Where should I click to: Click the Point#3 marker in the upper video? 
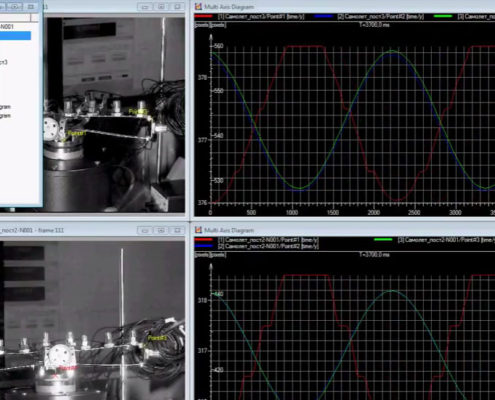pos(138,111)
